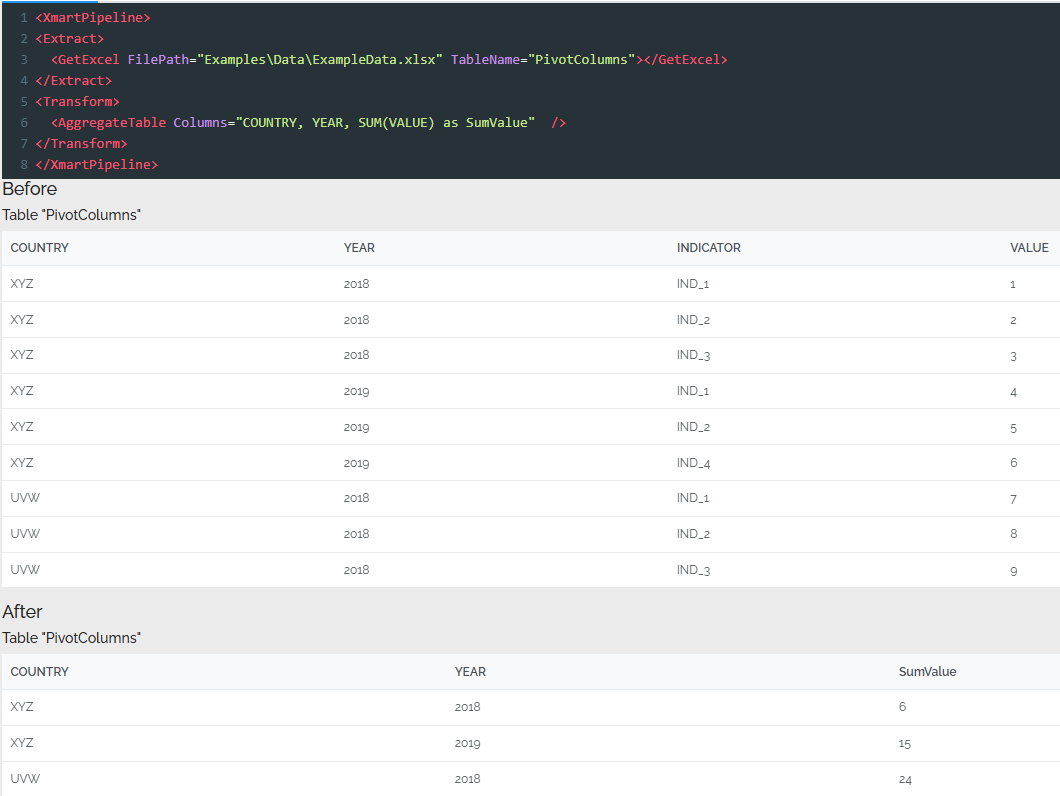Click IND_1 cell in row with value 7
Viewport: 1060px width, 796px height.
(693, 498)
